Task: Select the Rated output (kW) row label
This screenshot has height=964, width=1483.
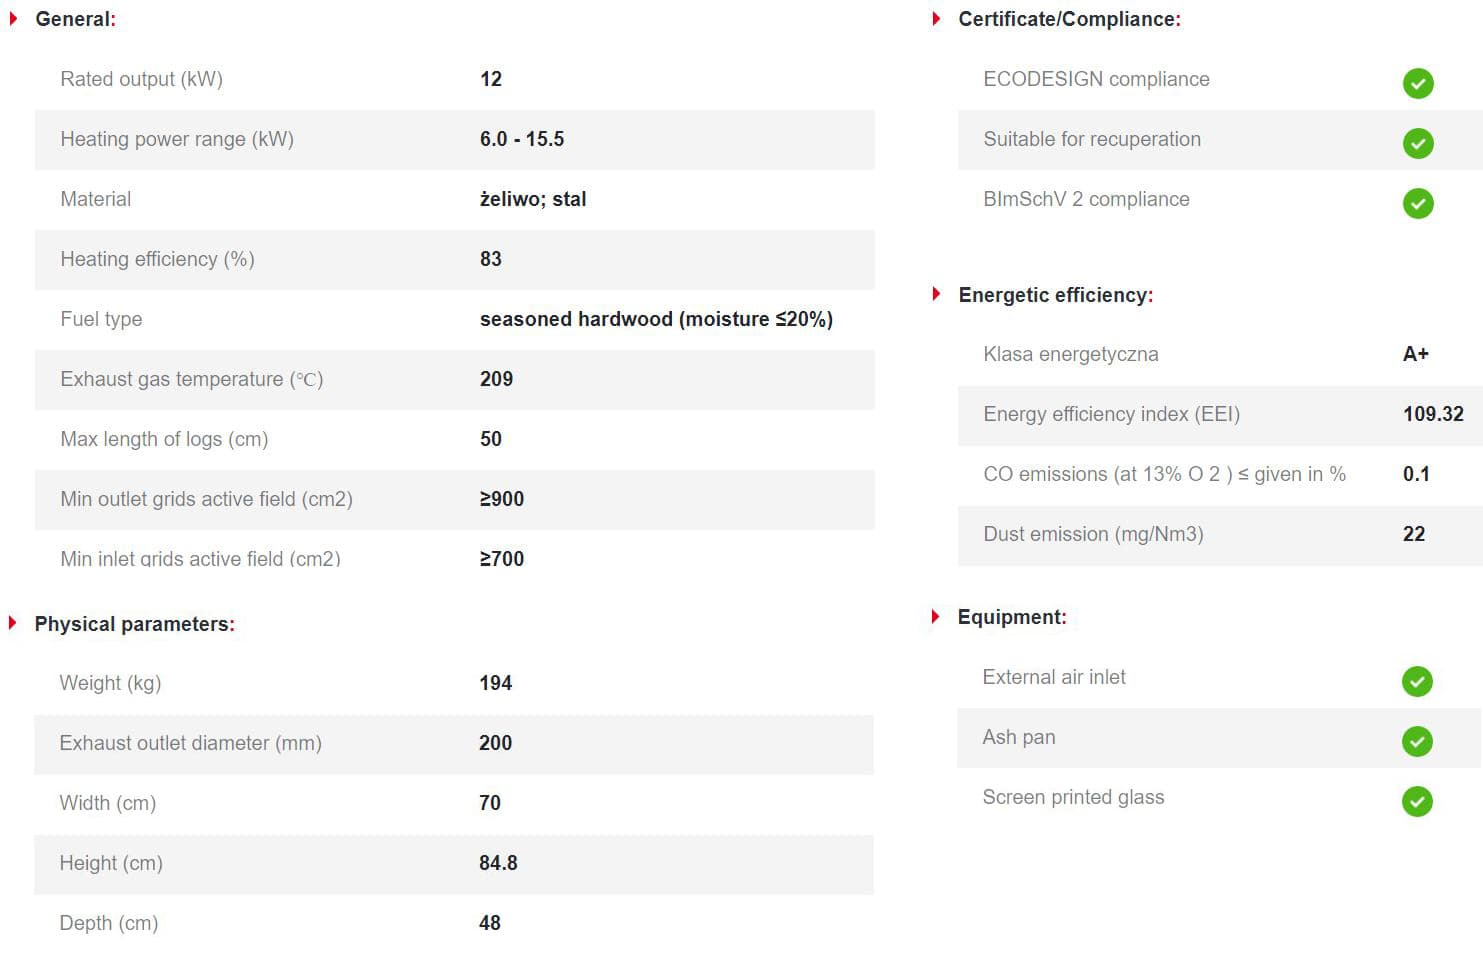Action: [x=141, y=79]
